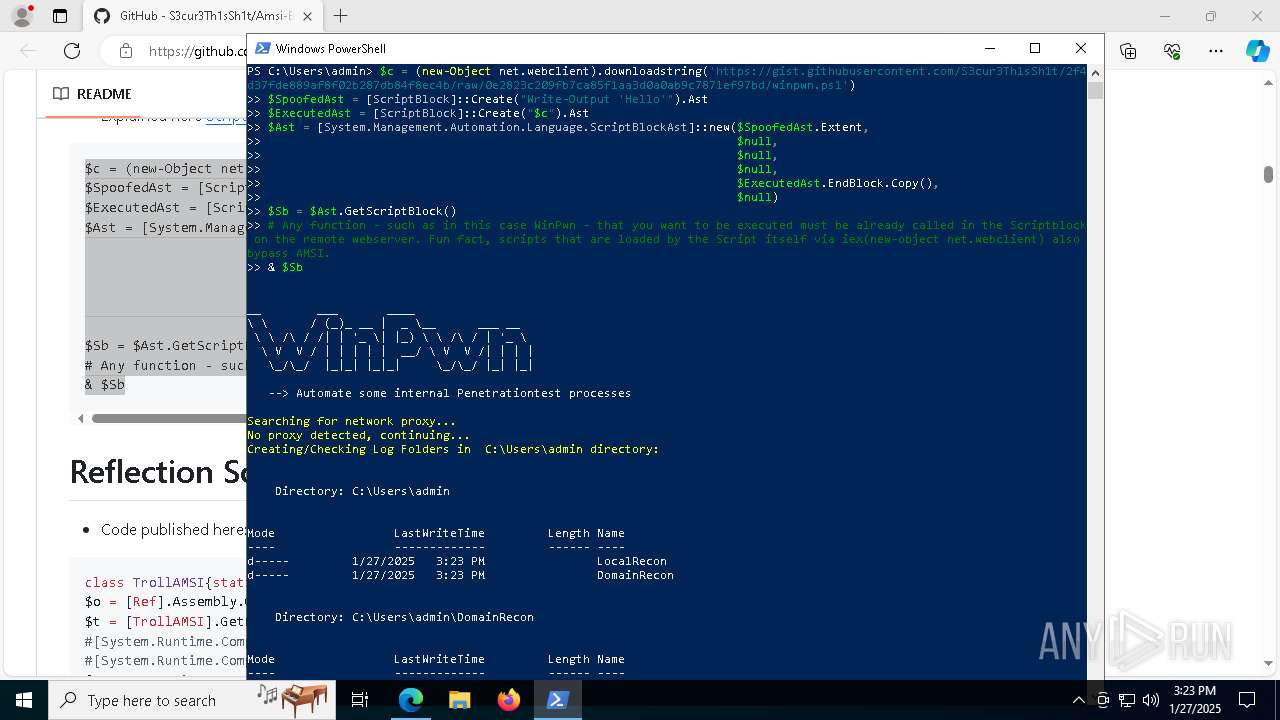
Task: Open Browser essentials heart icon
Action: pyautogui.click(x=1172, y=51)
